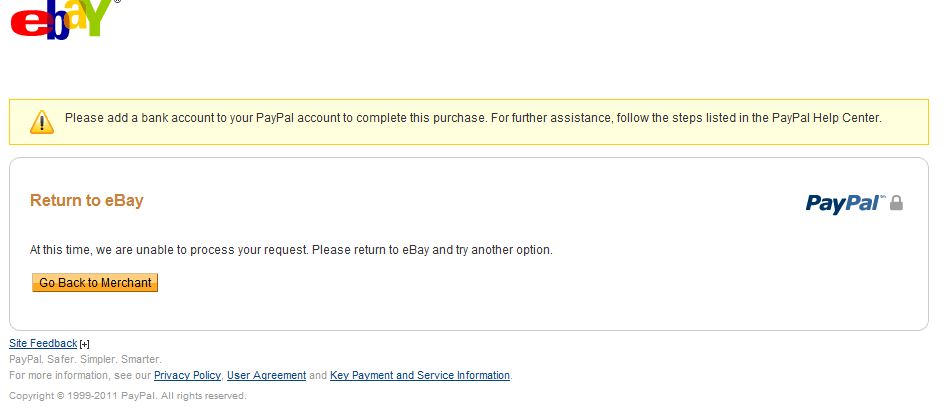Open the Privacy Policy link
This screenshot has height=416, width=948.
(187, 376)
